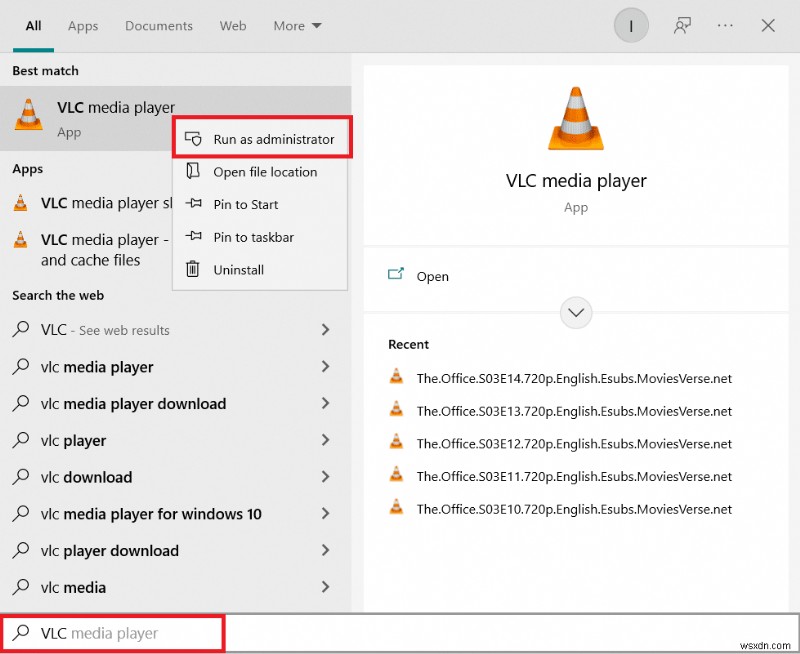The width and height of the screenshot is (800, 654).
Task: Click the down chevron below Open
Action: pyautogui.click(x=576, y=313)
